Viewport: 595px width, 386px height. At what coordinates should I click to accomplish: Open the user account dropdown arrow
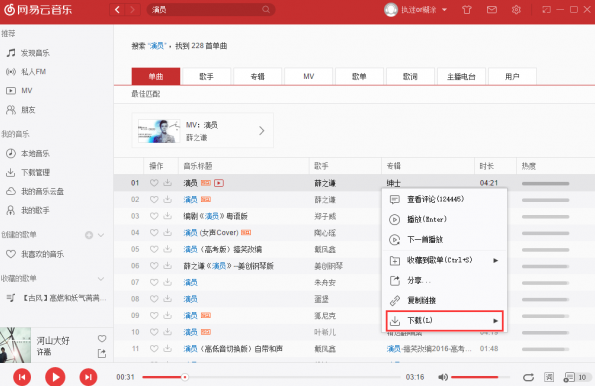click(x=444, y=9)
